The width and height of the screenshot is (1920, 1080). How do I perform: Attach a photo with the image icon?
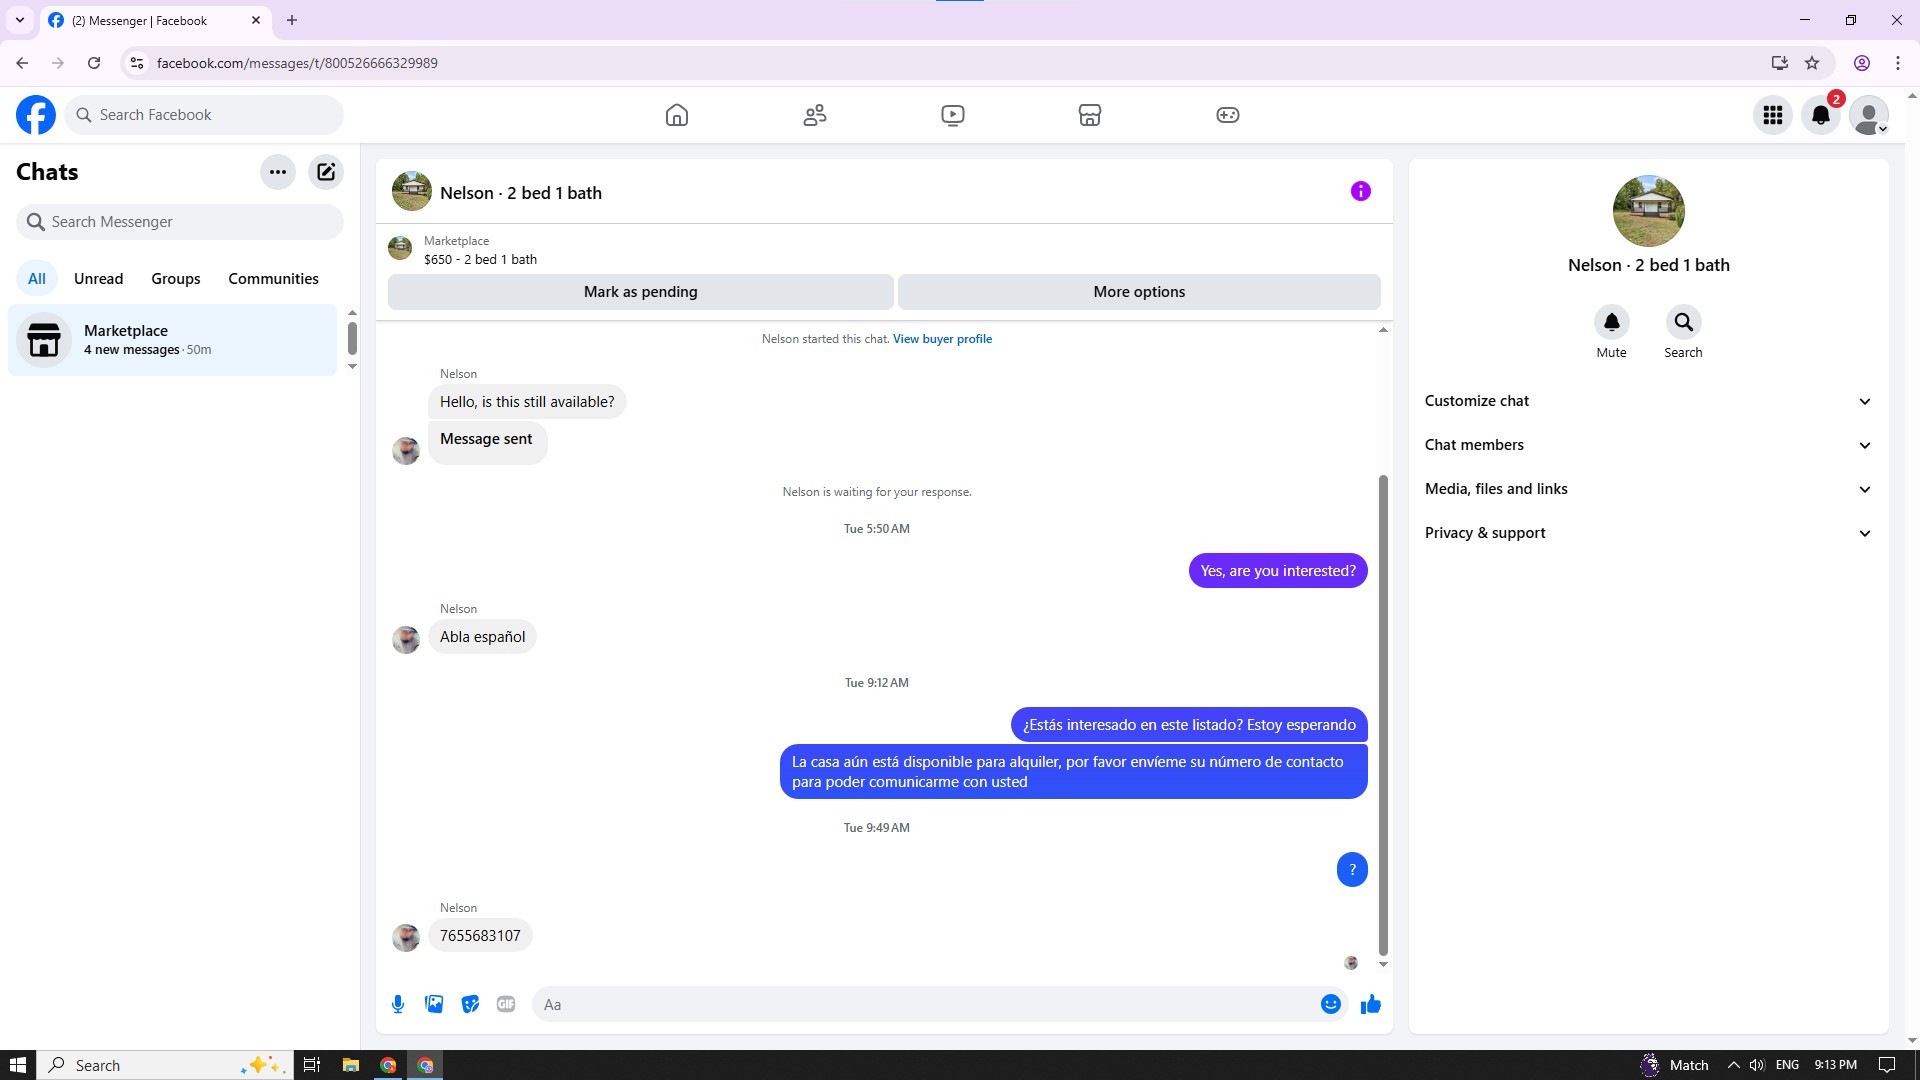[434, 1004]
